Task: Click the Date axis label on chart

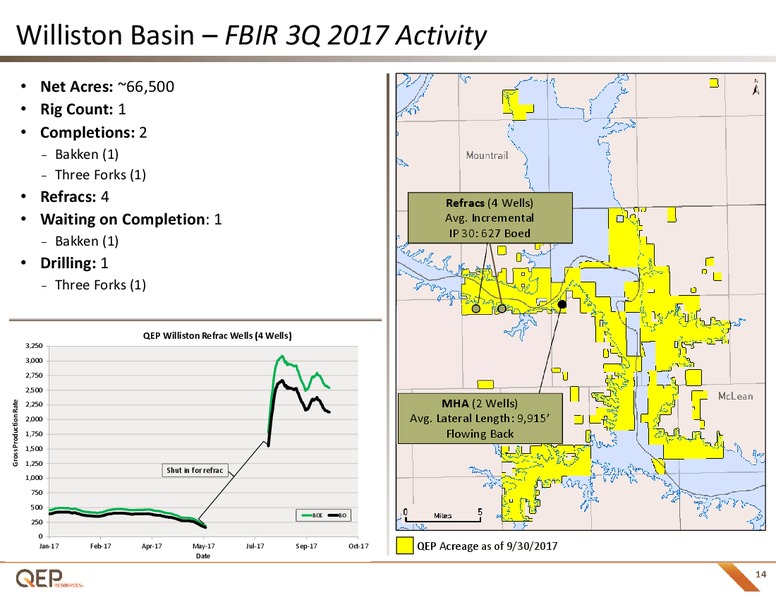Action: pyautogui.click(x=203, y=556)
